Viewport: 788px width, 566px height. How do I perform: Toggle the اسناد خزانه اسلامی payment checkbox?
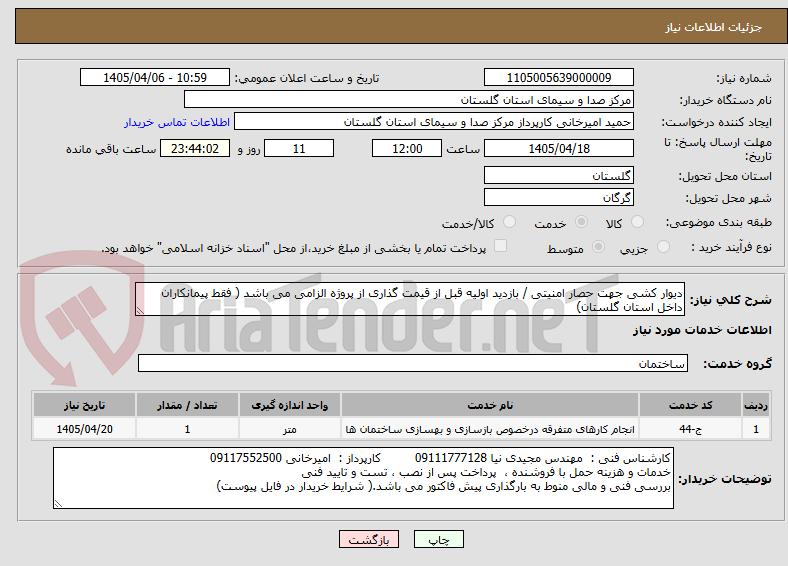[501, 246]
